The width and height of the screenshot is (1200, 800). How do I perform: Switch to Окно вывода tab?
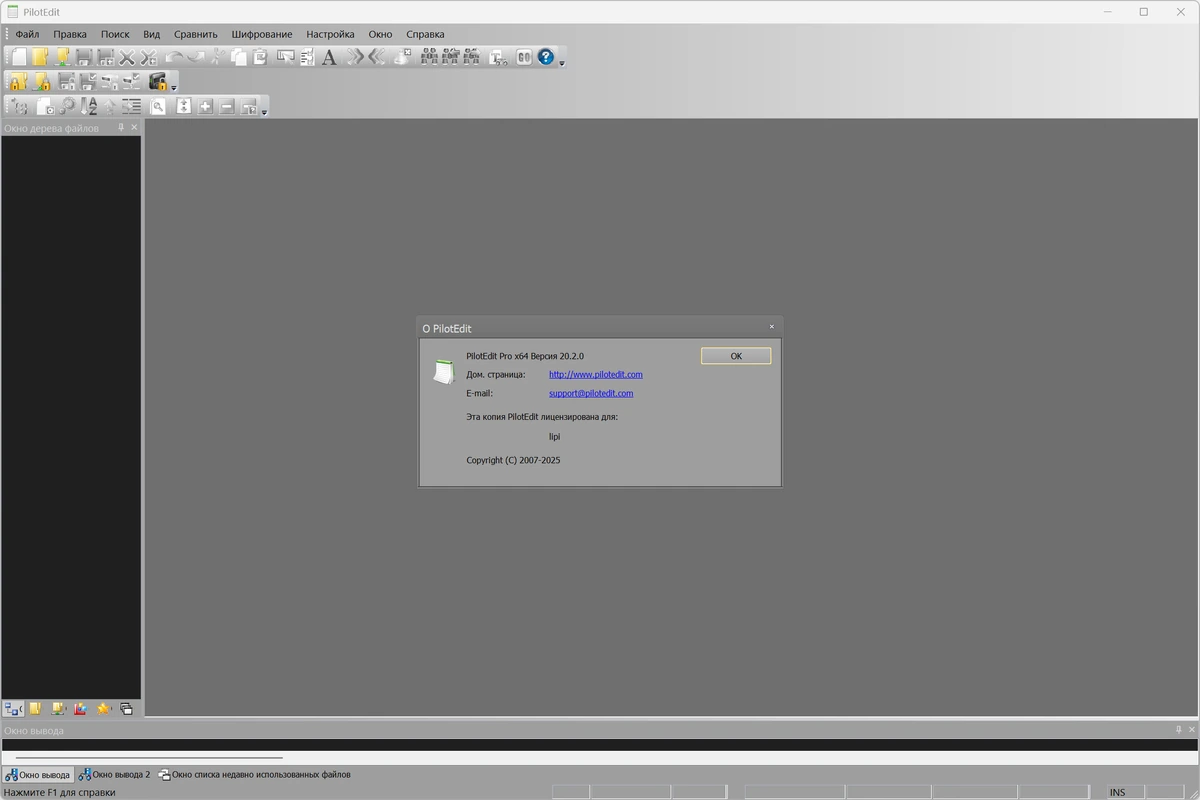pos(38,775)
